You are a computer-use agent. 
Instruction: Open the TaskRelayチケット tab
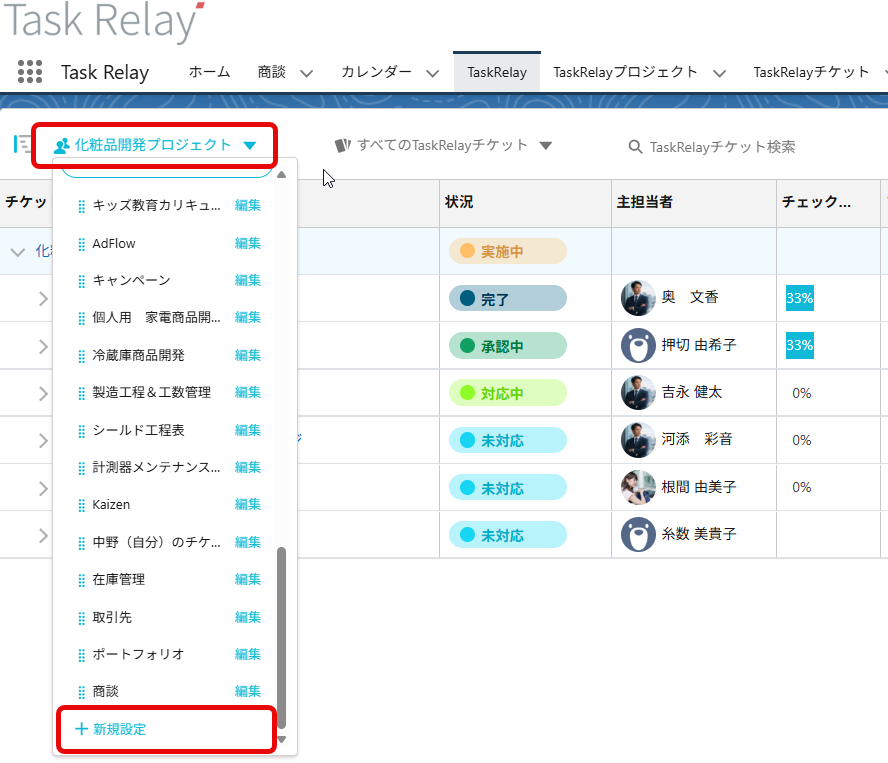pyautogui.click(x=811, y=72)
